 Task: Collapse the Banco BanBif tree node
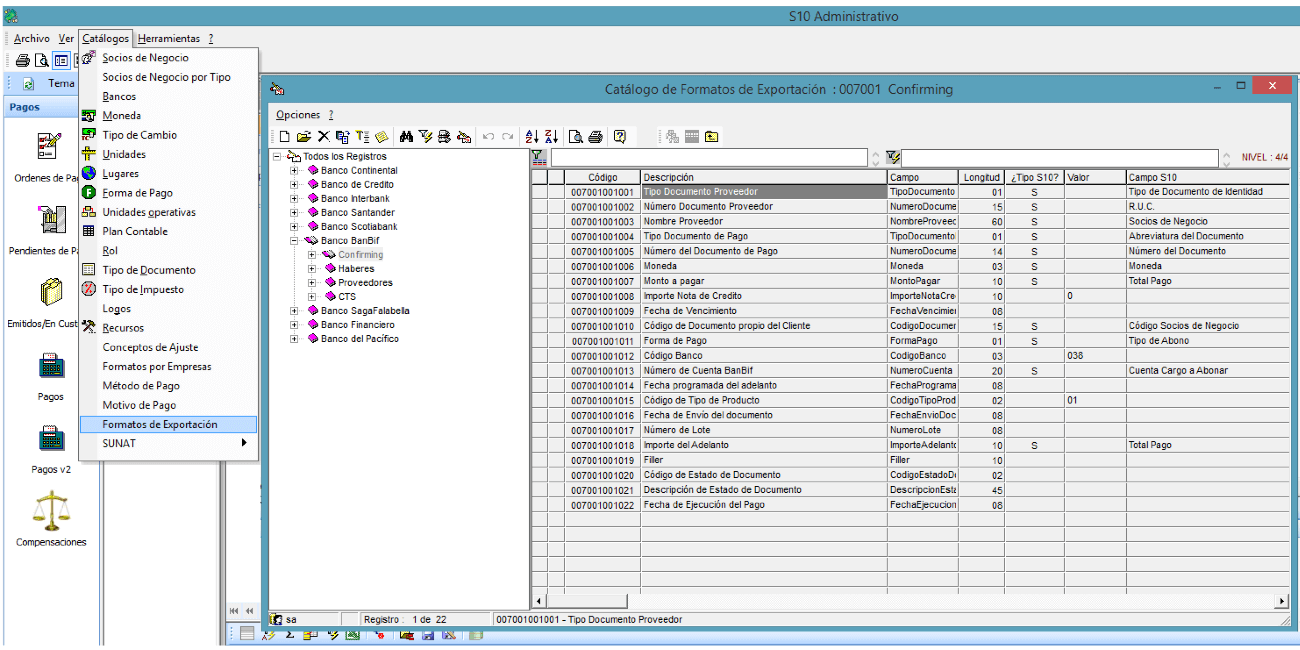(295, 241)
